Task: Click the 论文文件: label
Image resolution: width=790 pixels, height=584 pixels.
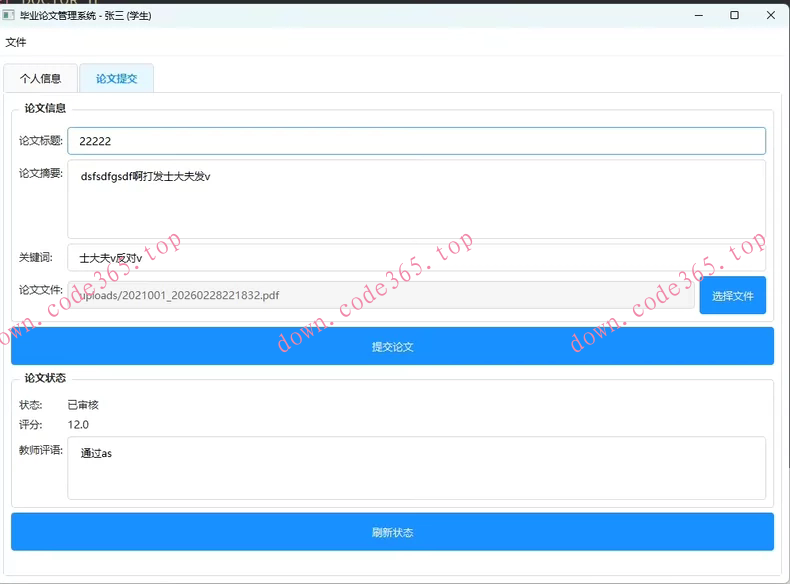Action: 40,290
